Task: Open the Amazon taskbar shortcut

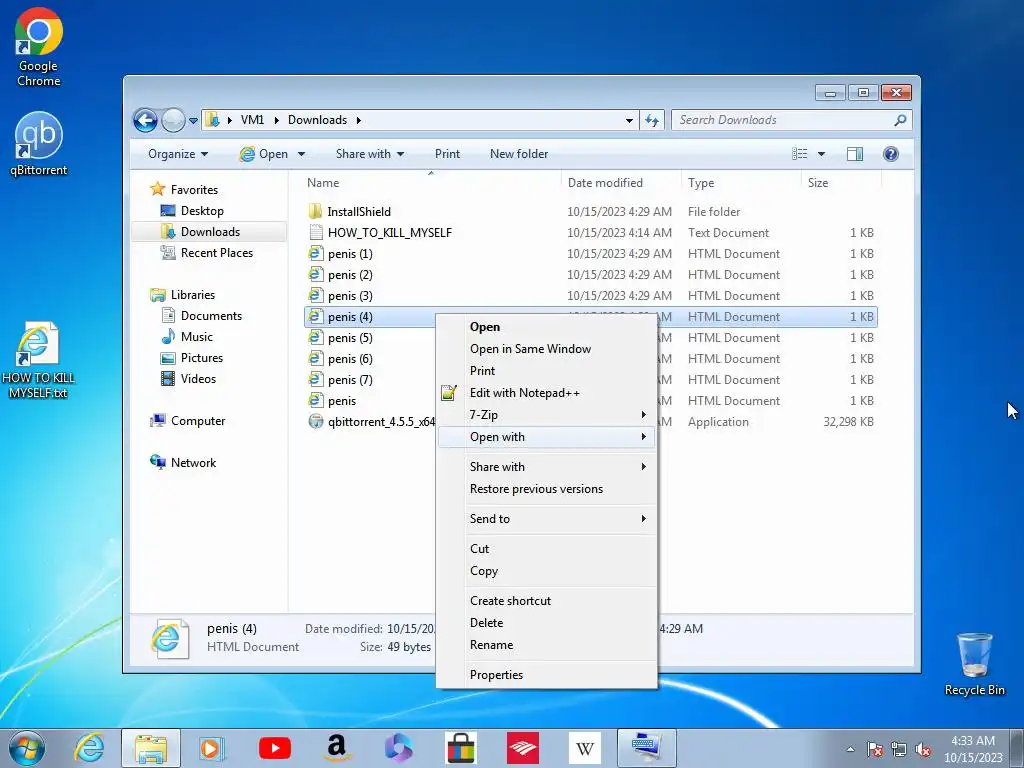Action: click(x=336, y=748)
